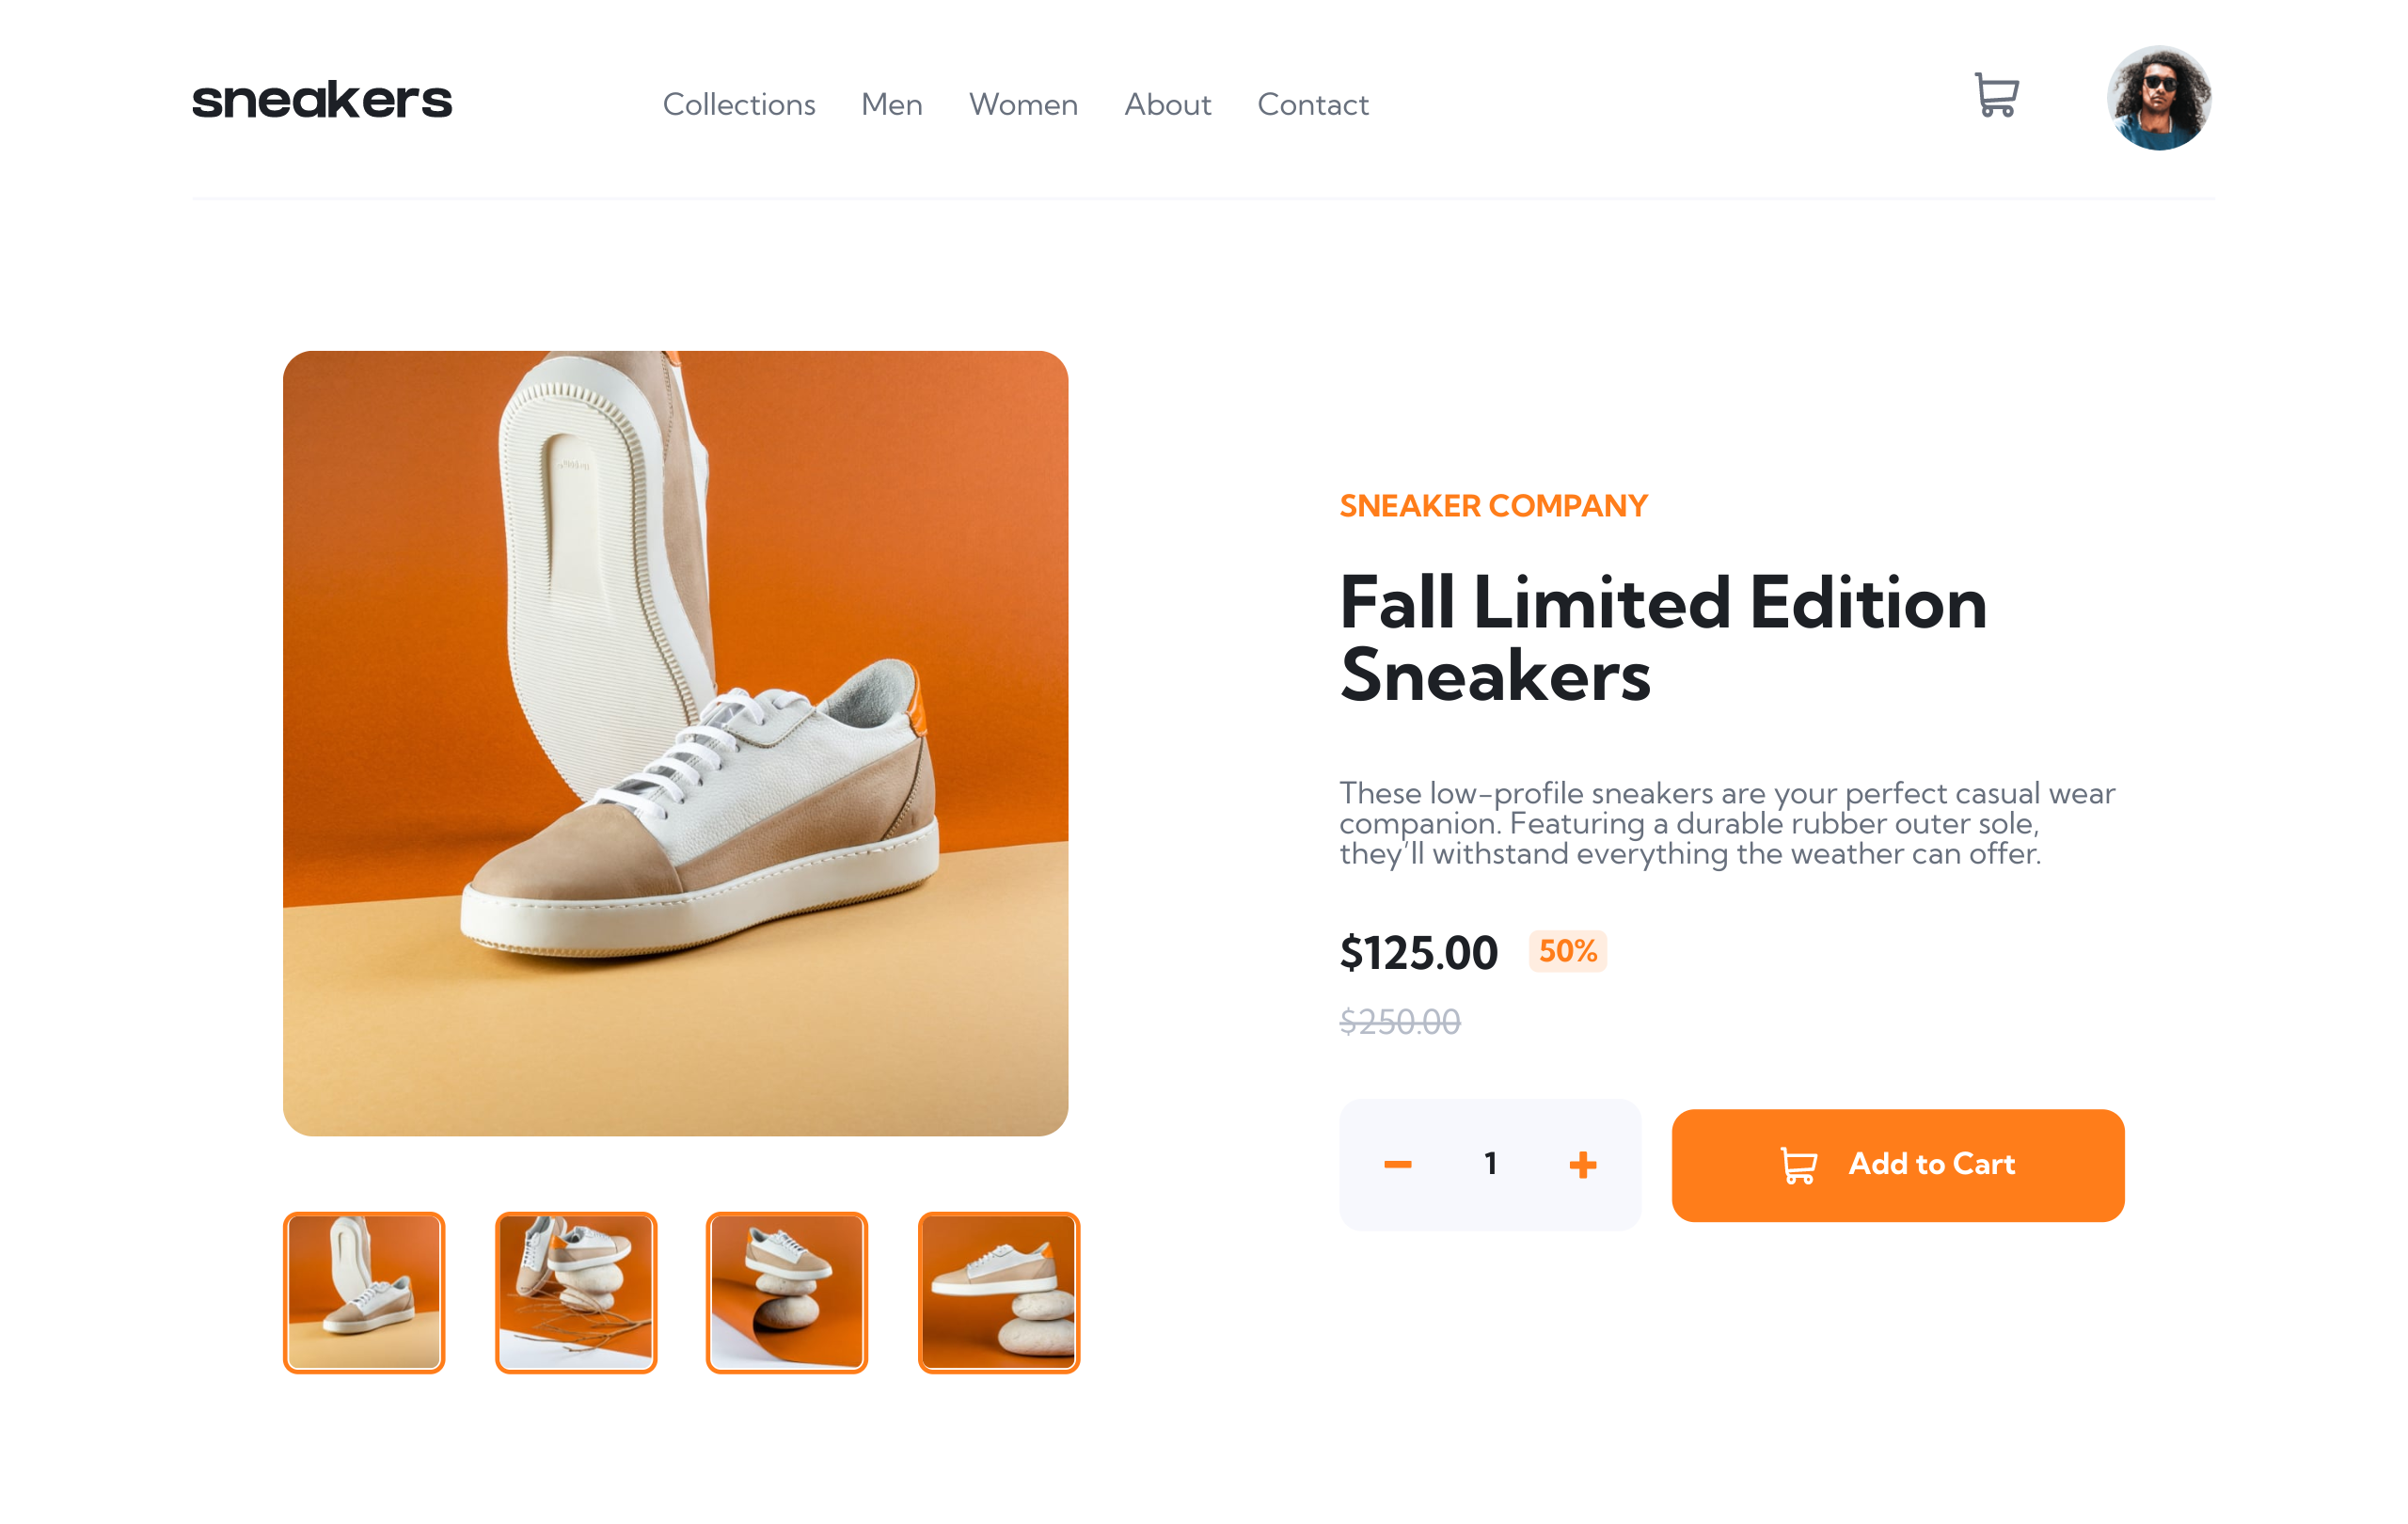Open the Collections menu item
The height and width of the screenshot is (1524, 2408).
tap(739, 104)
